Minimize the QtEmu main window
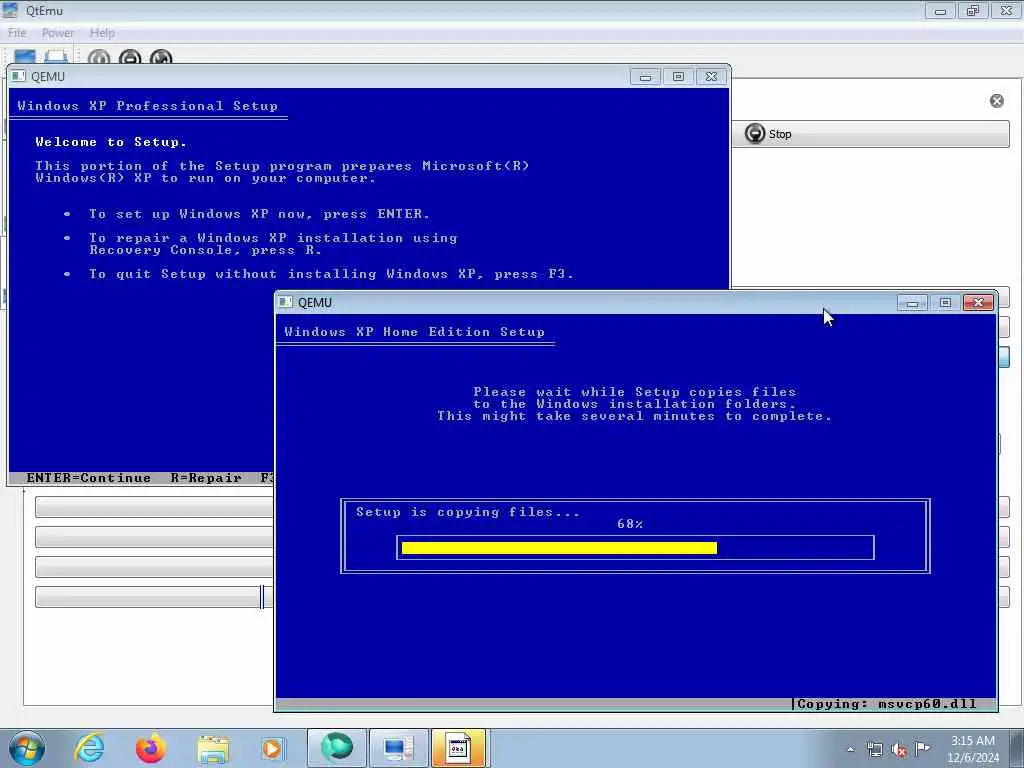Image resolution: width=1024 pixels, height=768 pixels. [x=940, y=10]
